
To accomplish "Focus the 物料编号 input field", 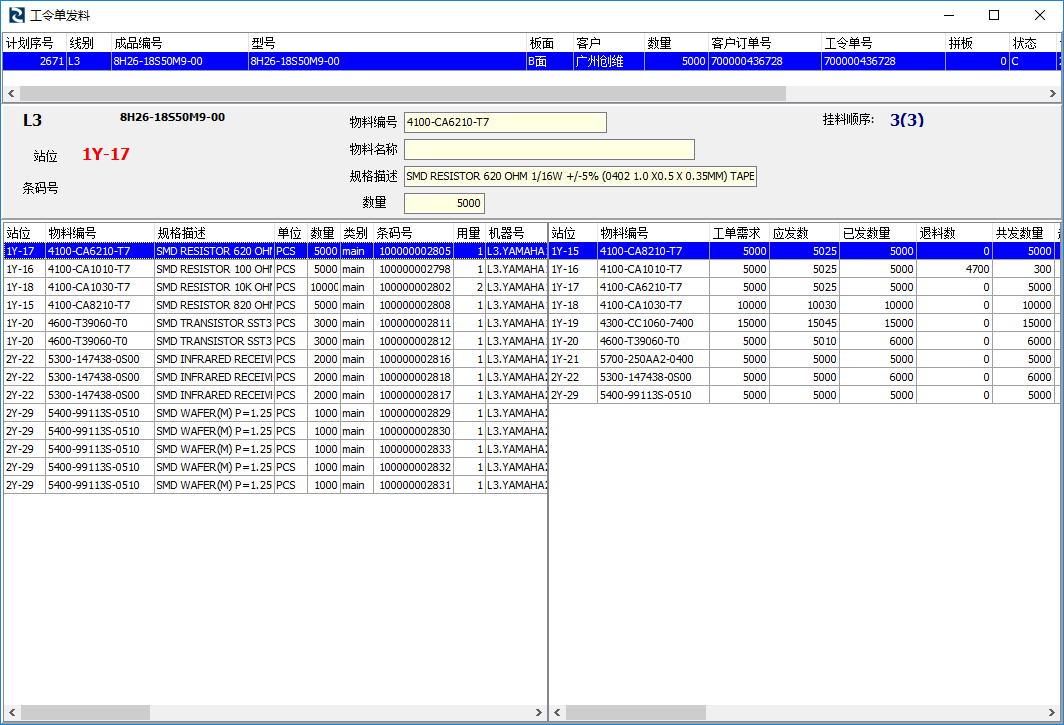I will [505, 122].
